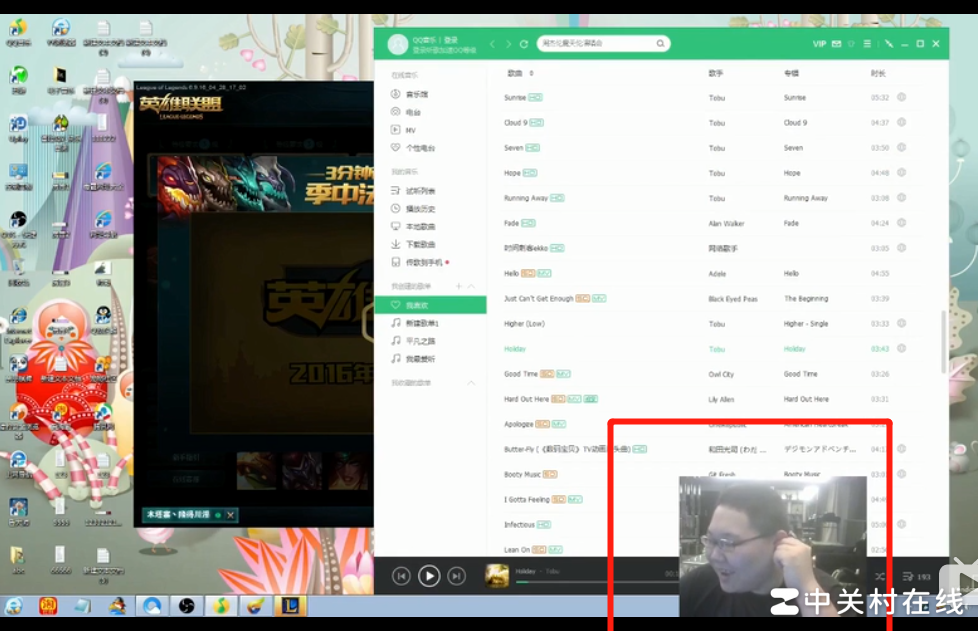
Task: Add a new playlist with plus icon
Action: 459,287
